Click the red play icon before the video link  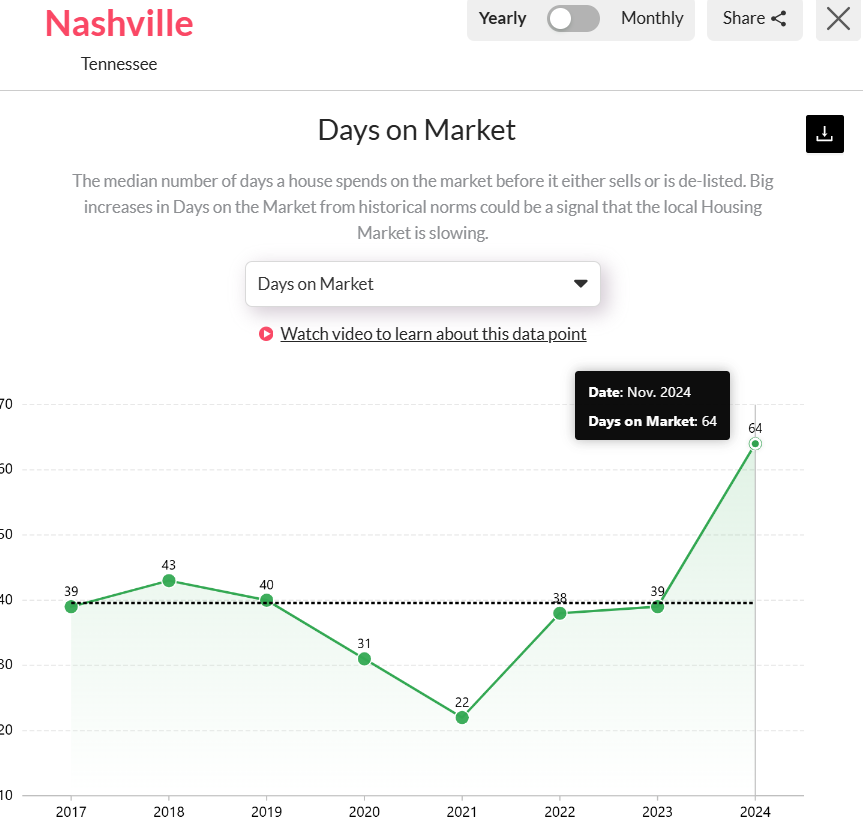click(x=266, y=333)
